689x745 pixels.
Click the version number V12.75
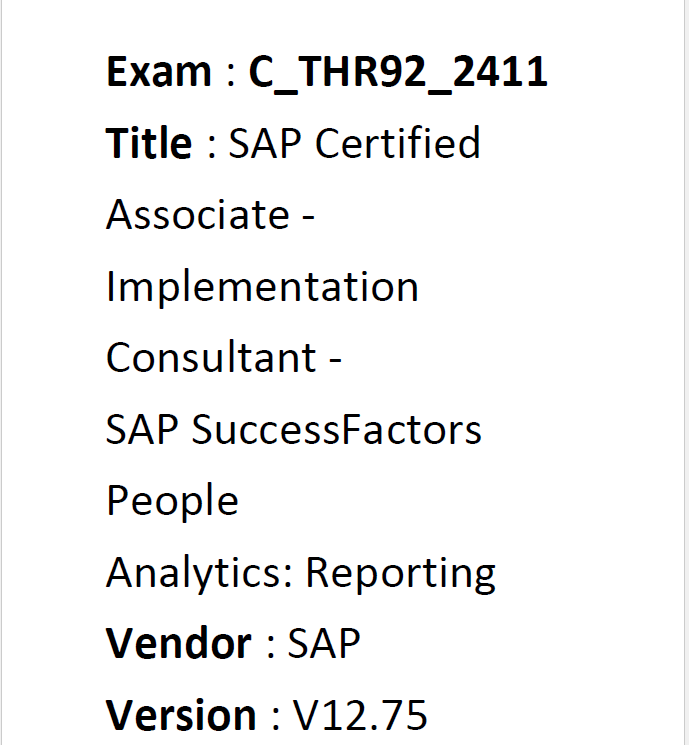[x=360, y=716]
